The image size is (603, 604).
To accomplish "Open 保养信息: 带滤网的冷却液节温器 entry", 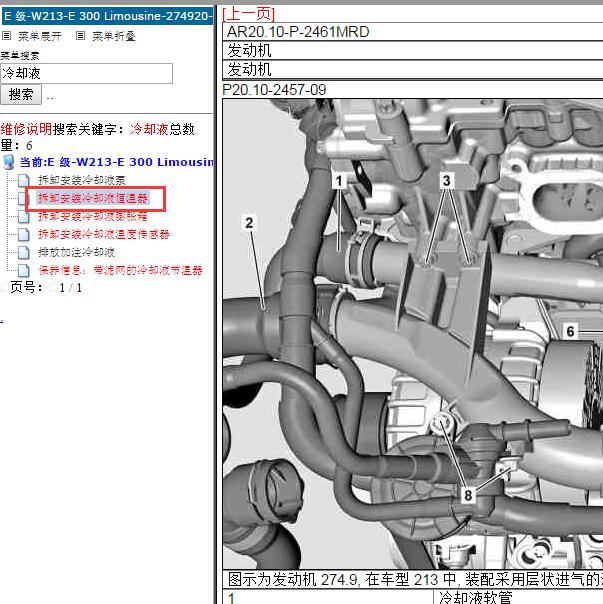I will tap(120, 270).
